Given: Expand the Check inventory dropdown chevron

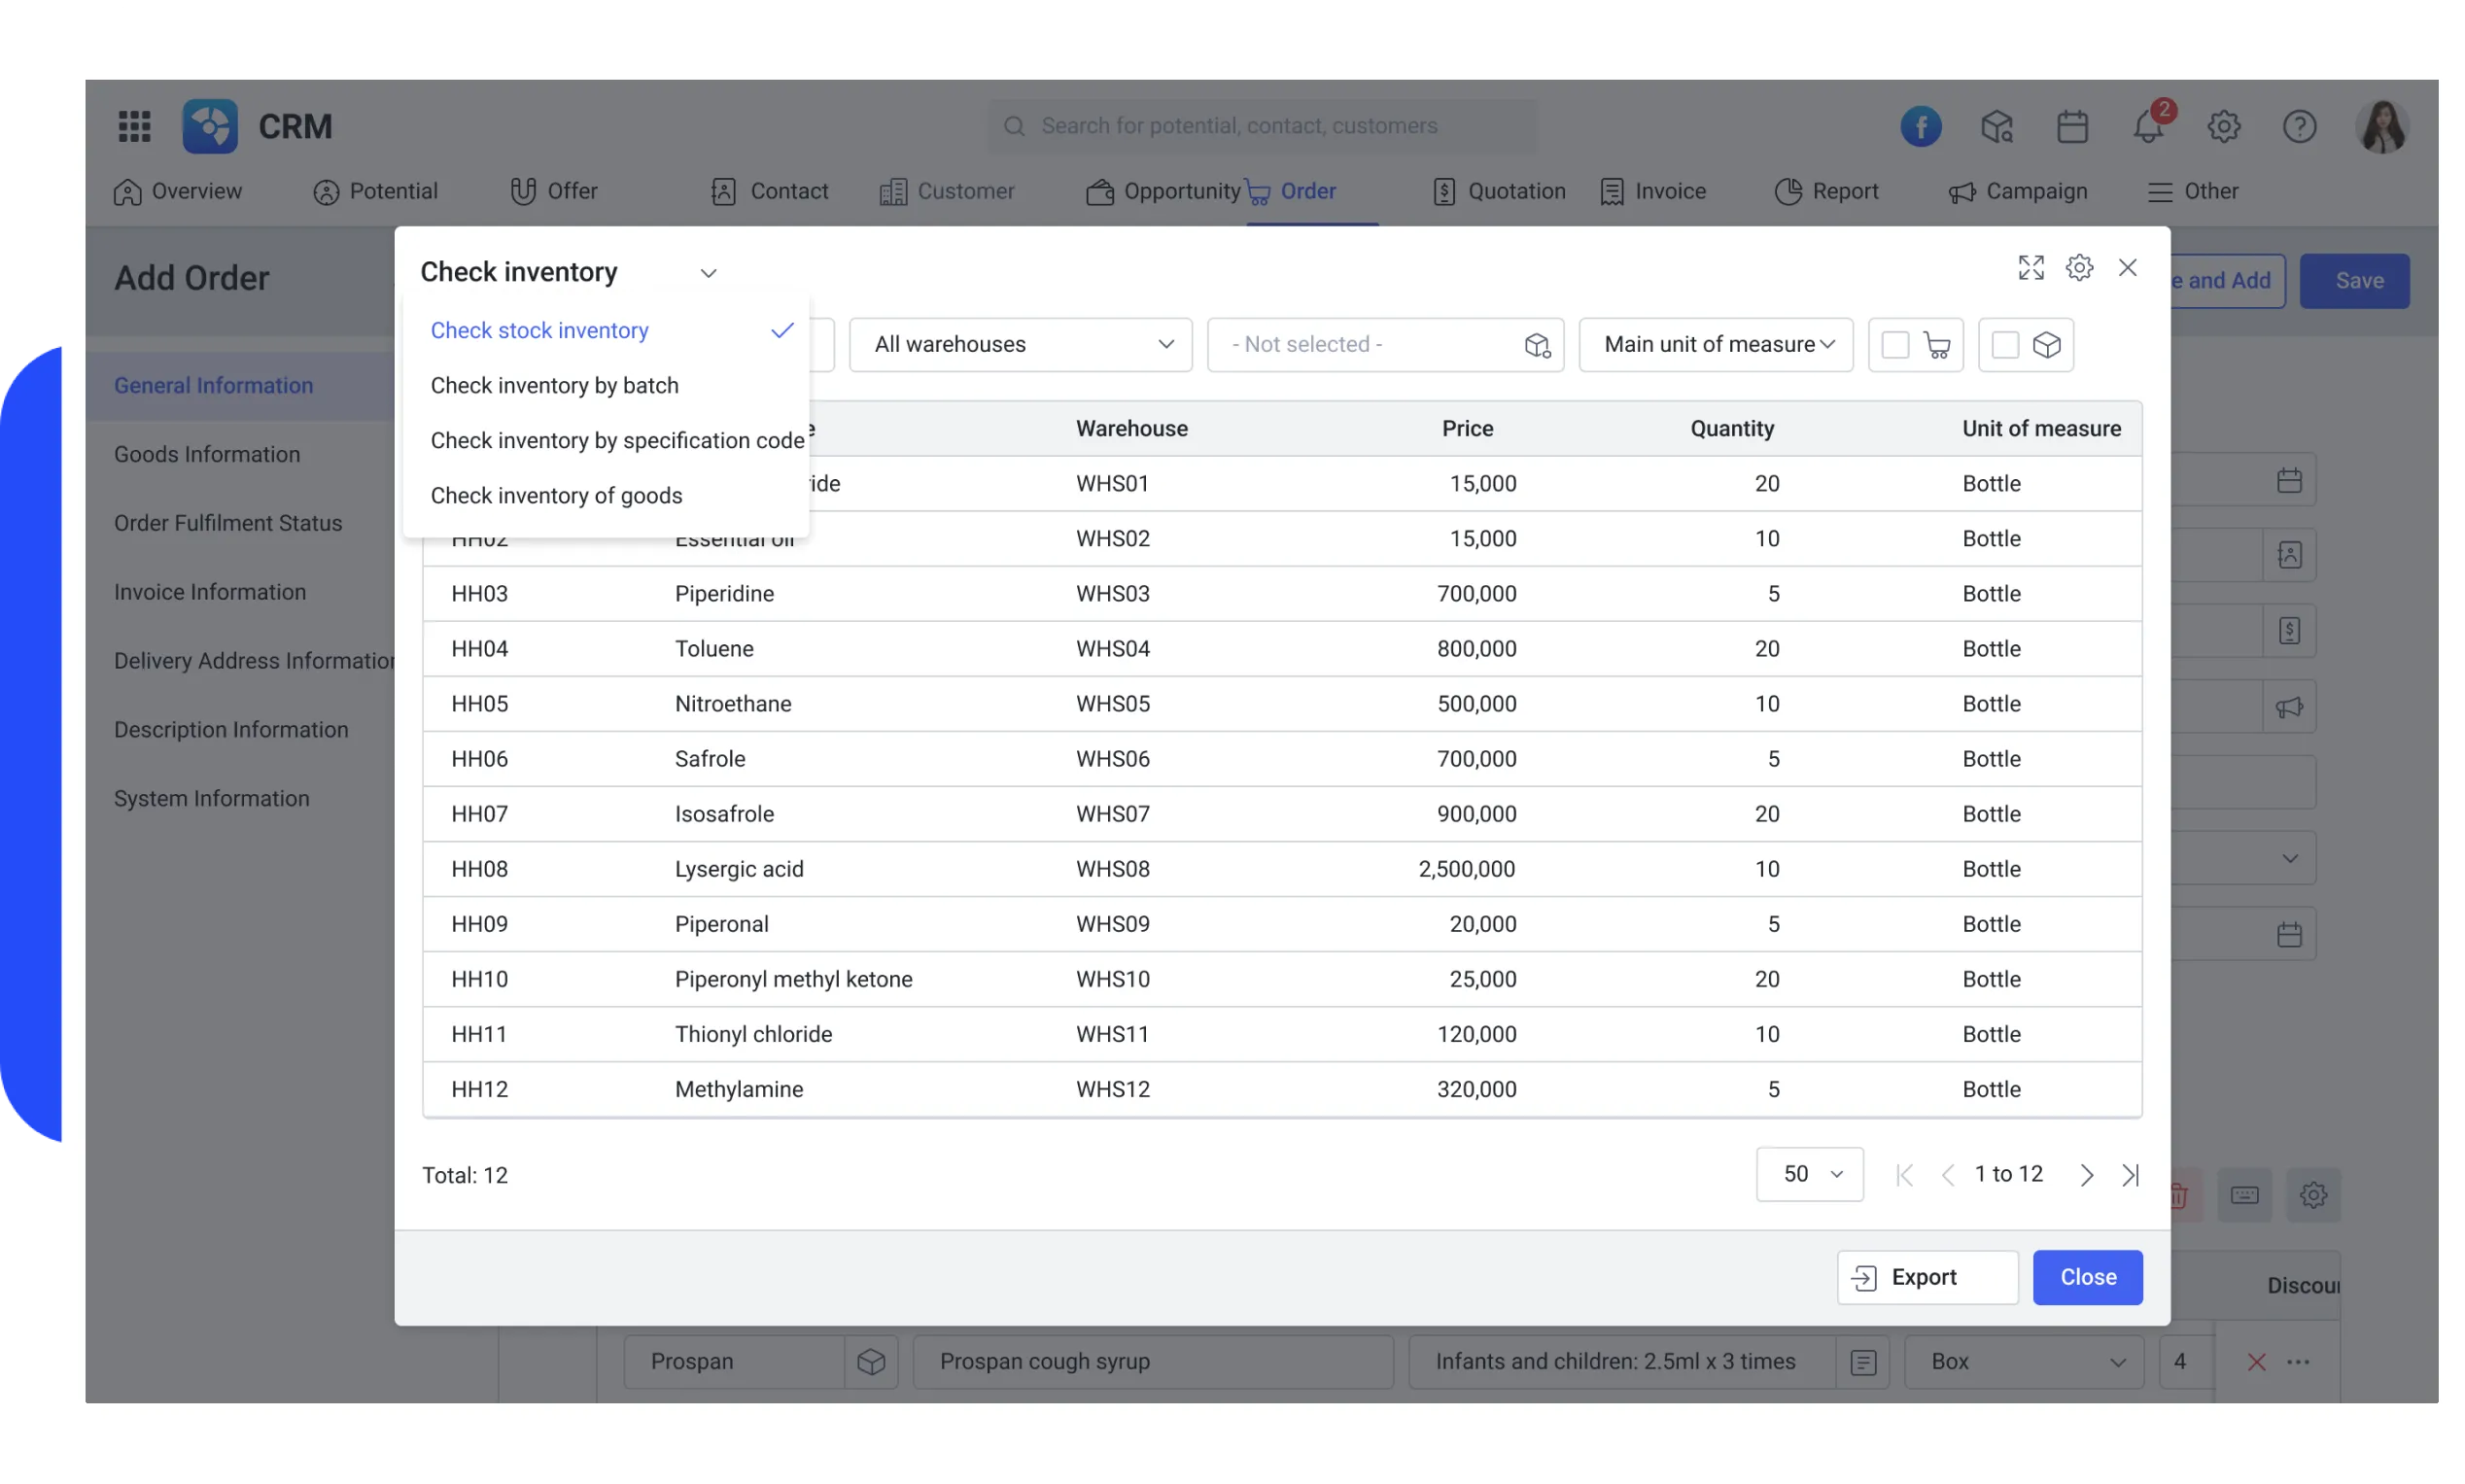Looking at the screenshot, I should 708,272.
